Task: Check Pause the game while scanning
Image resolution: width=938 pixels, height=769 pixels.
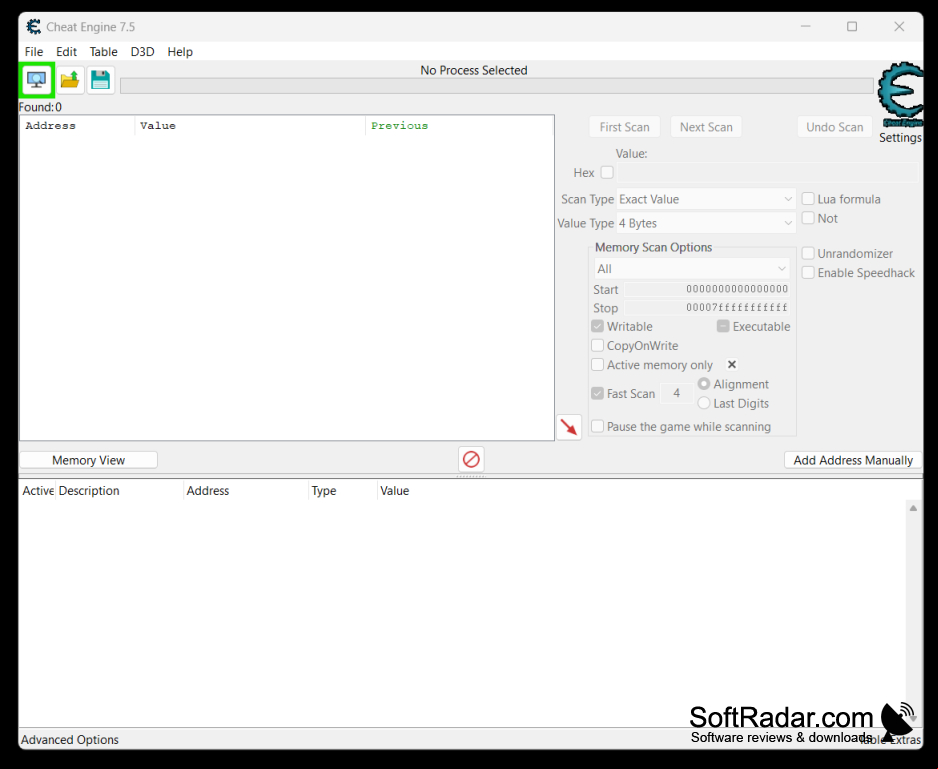Action: coord(597,426)
